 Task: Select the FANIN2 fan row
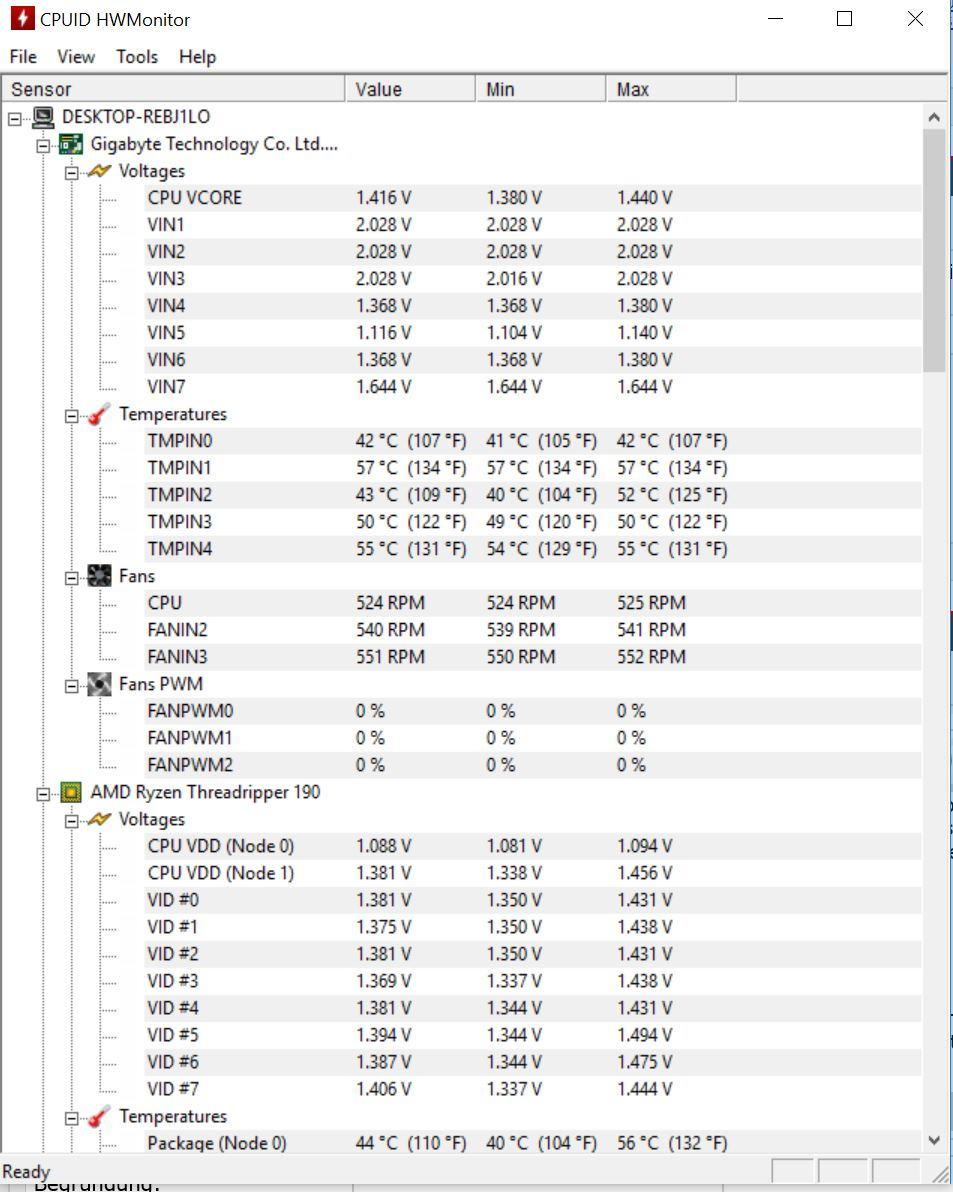click(533, 630)
